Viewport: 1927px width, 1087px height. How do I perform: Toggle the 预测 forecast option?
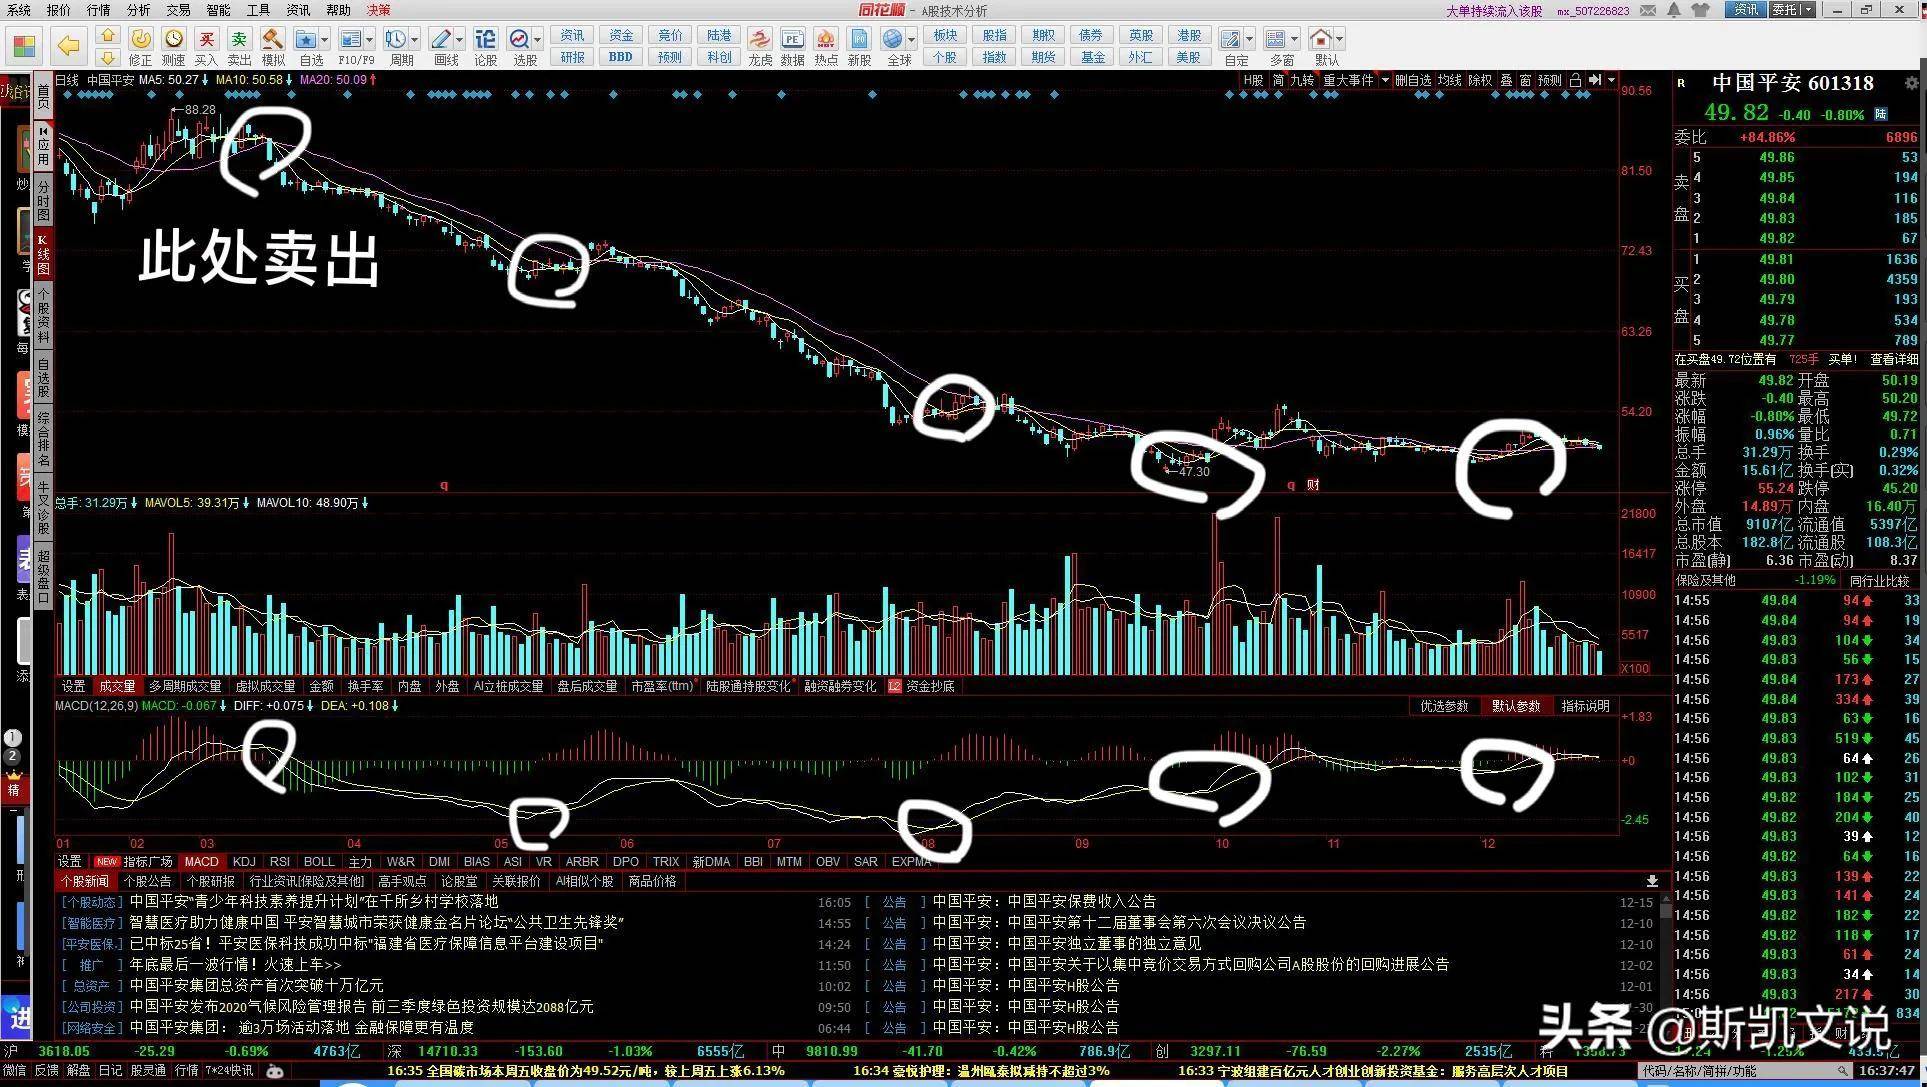click(1549, 80)
